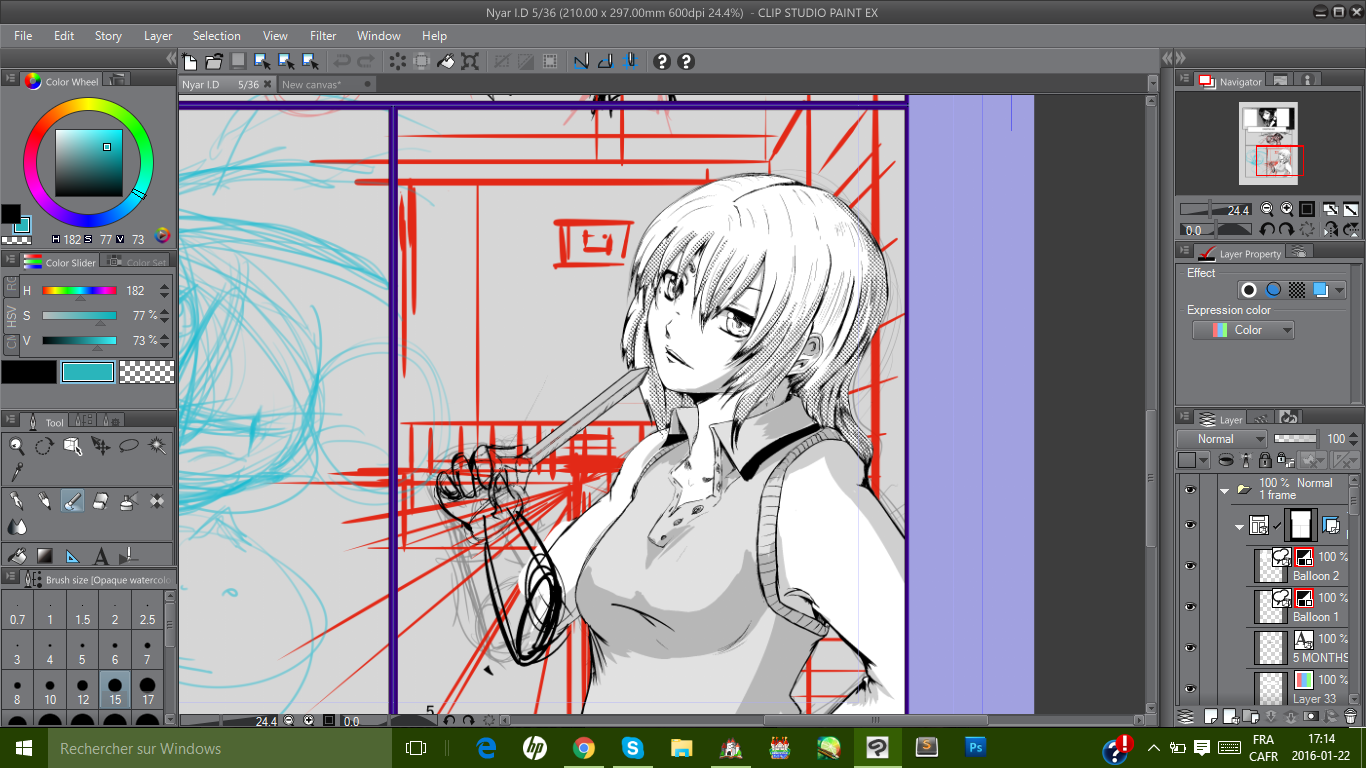Collapse the frame border layer group
This screenshot has width=1366, height=768.
[1240, 526]
